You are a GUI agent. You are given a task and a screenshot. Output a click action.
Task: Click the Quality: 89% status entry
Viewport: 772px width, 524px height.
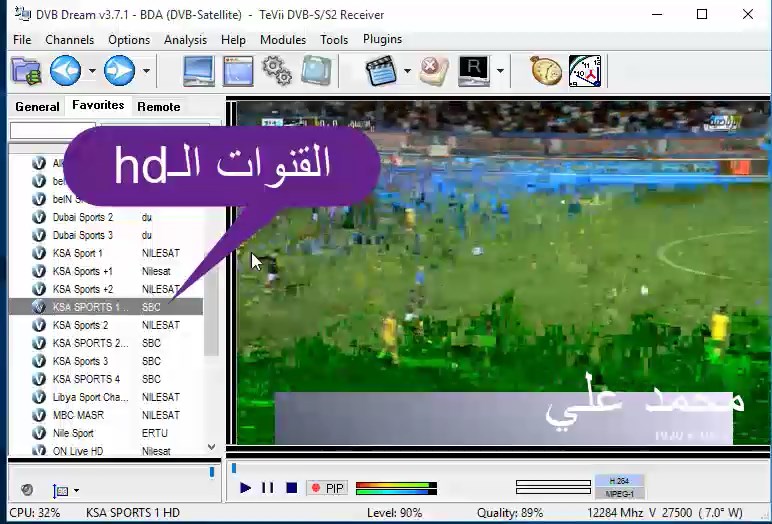(510, 513)
